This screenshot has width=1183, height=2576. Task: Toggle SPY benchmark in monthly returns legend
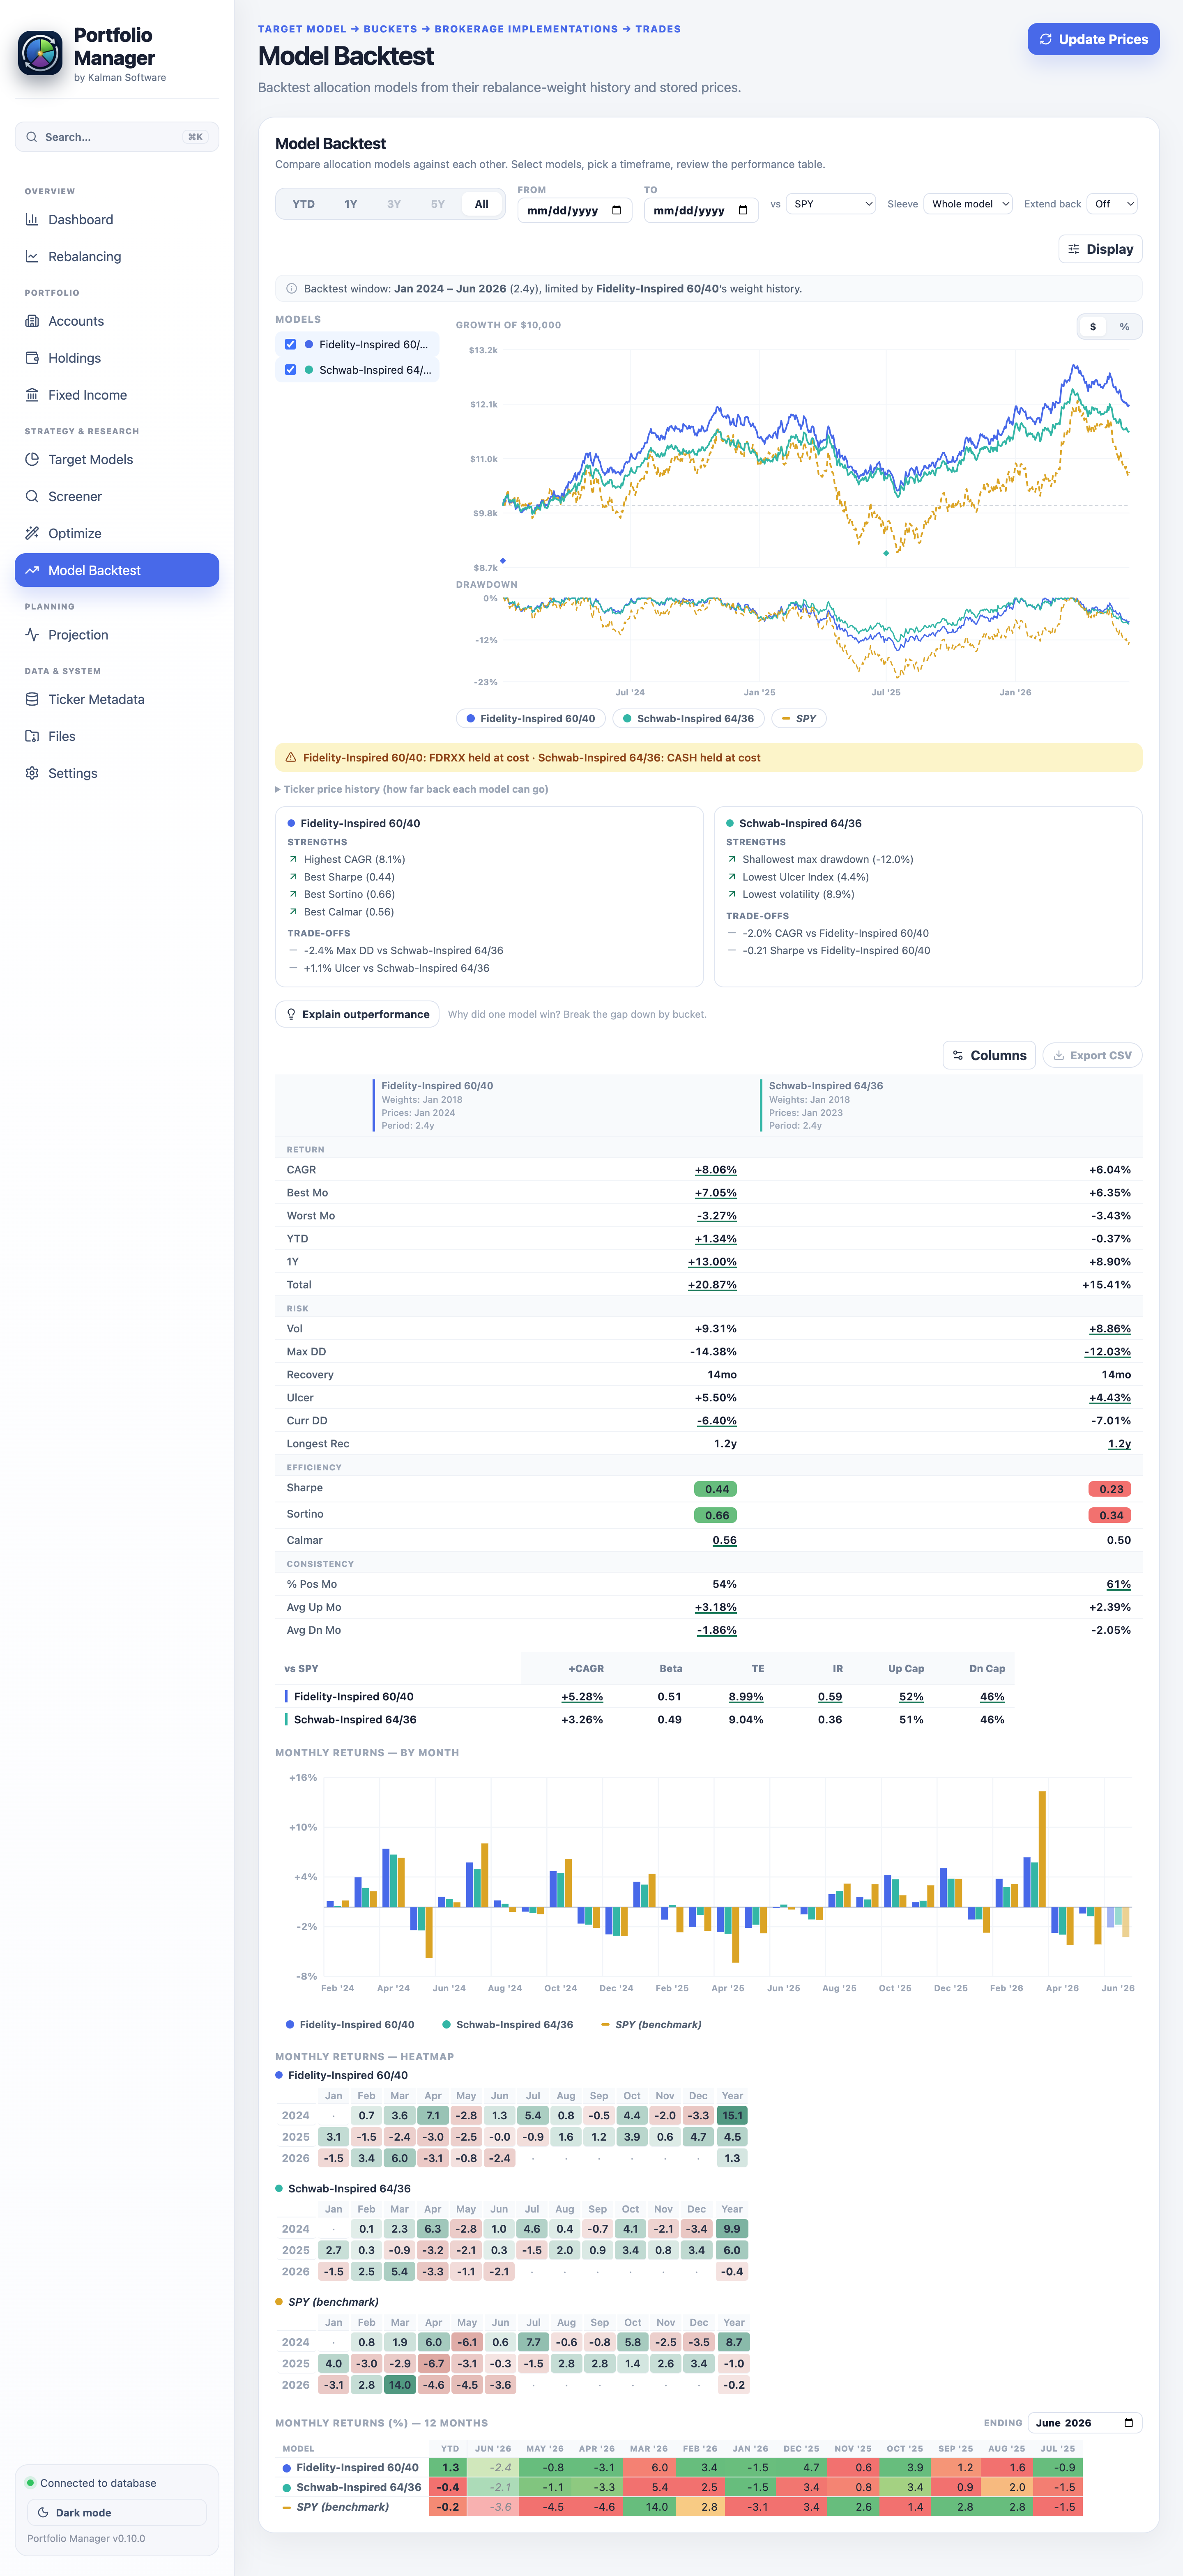(x=651, y=2025)
